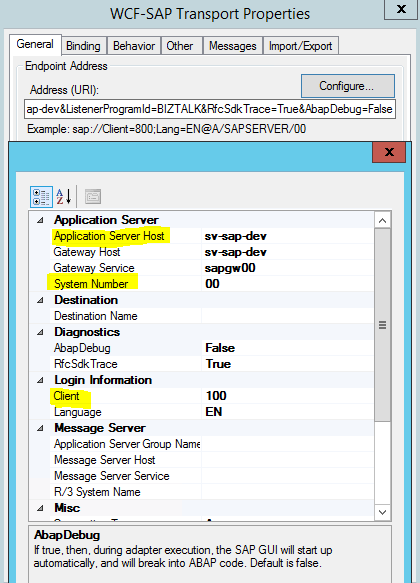Close the WCF-SAP Transport Properties window
420x583 pixels.
pyautogui.click(x=401, y=9)
